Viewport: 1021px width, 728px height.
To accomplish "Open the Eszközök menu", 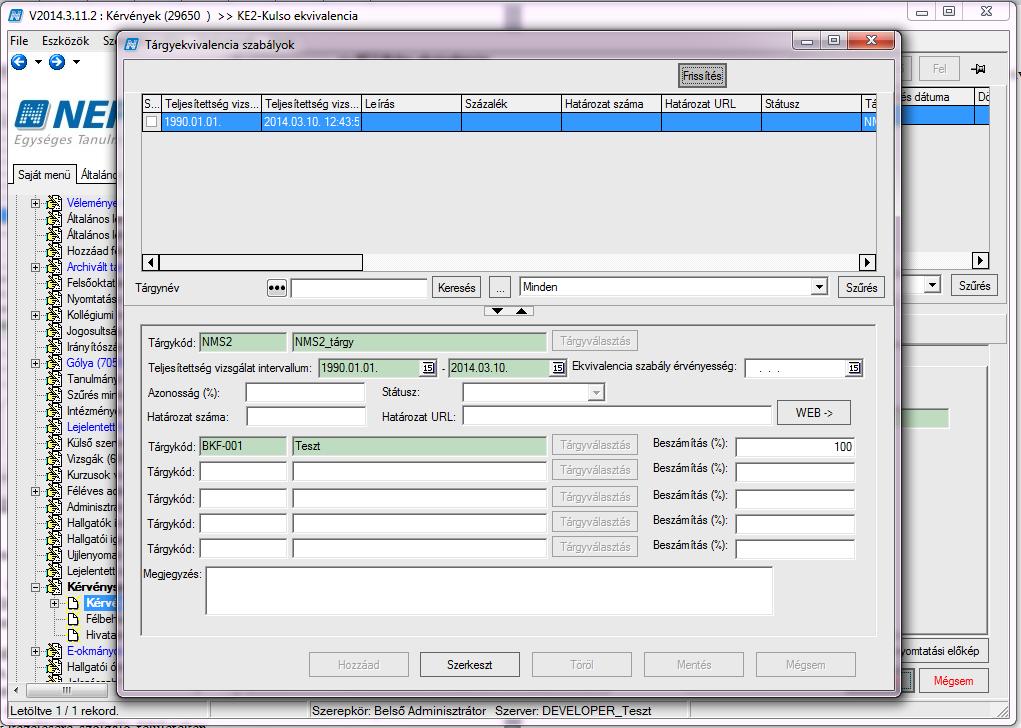I will tap(65, 40).
